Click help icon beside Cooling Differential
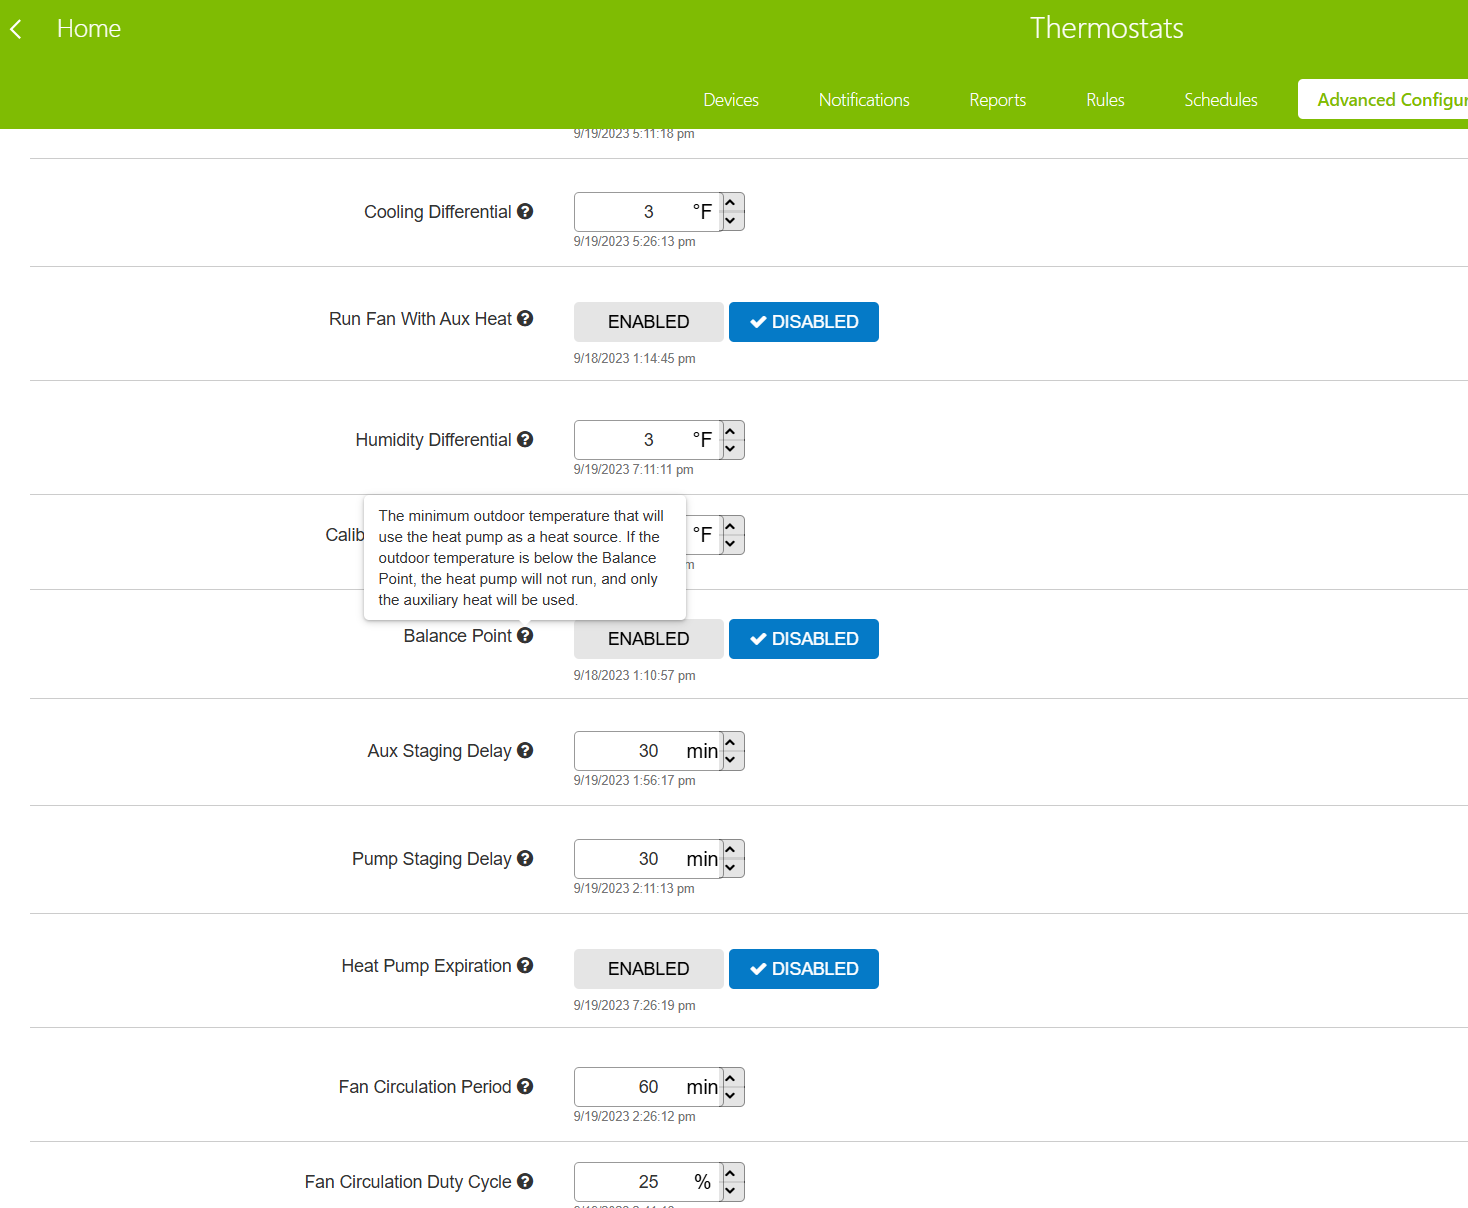 [x=525, y=211]
